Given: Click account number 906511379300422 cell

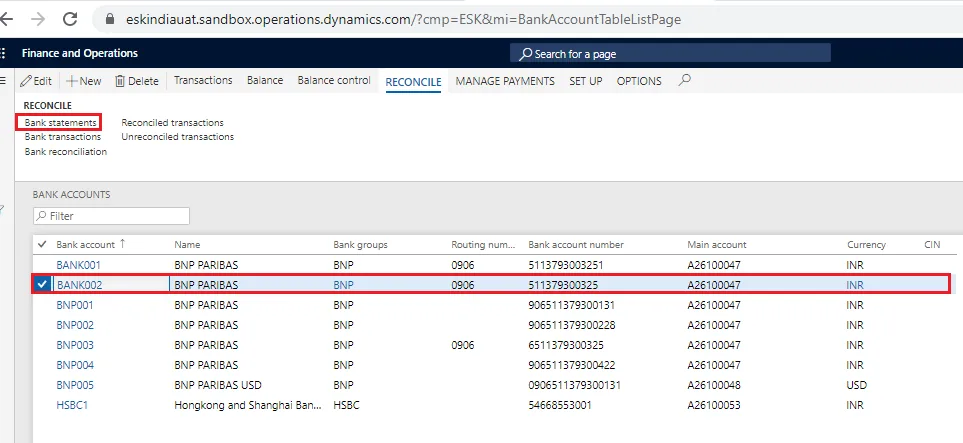Looking at the screenshot, I should (571, 365).
